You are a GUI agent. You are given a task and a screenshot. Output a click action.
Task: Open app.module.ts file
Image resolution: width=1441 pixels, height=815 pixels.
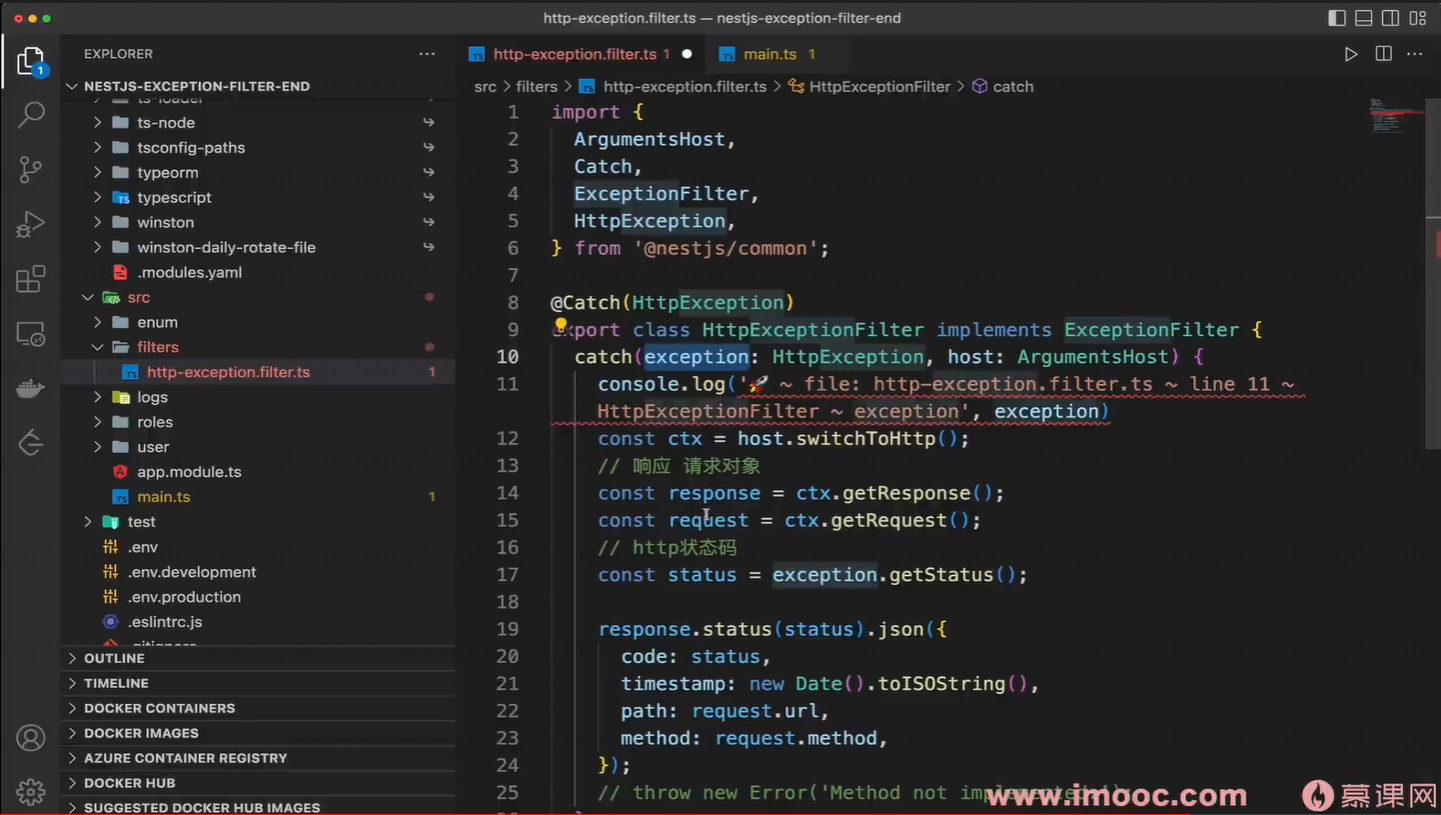pos(257,472)
